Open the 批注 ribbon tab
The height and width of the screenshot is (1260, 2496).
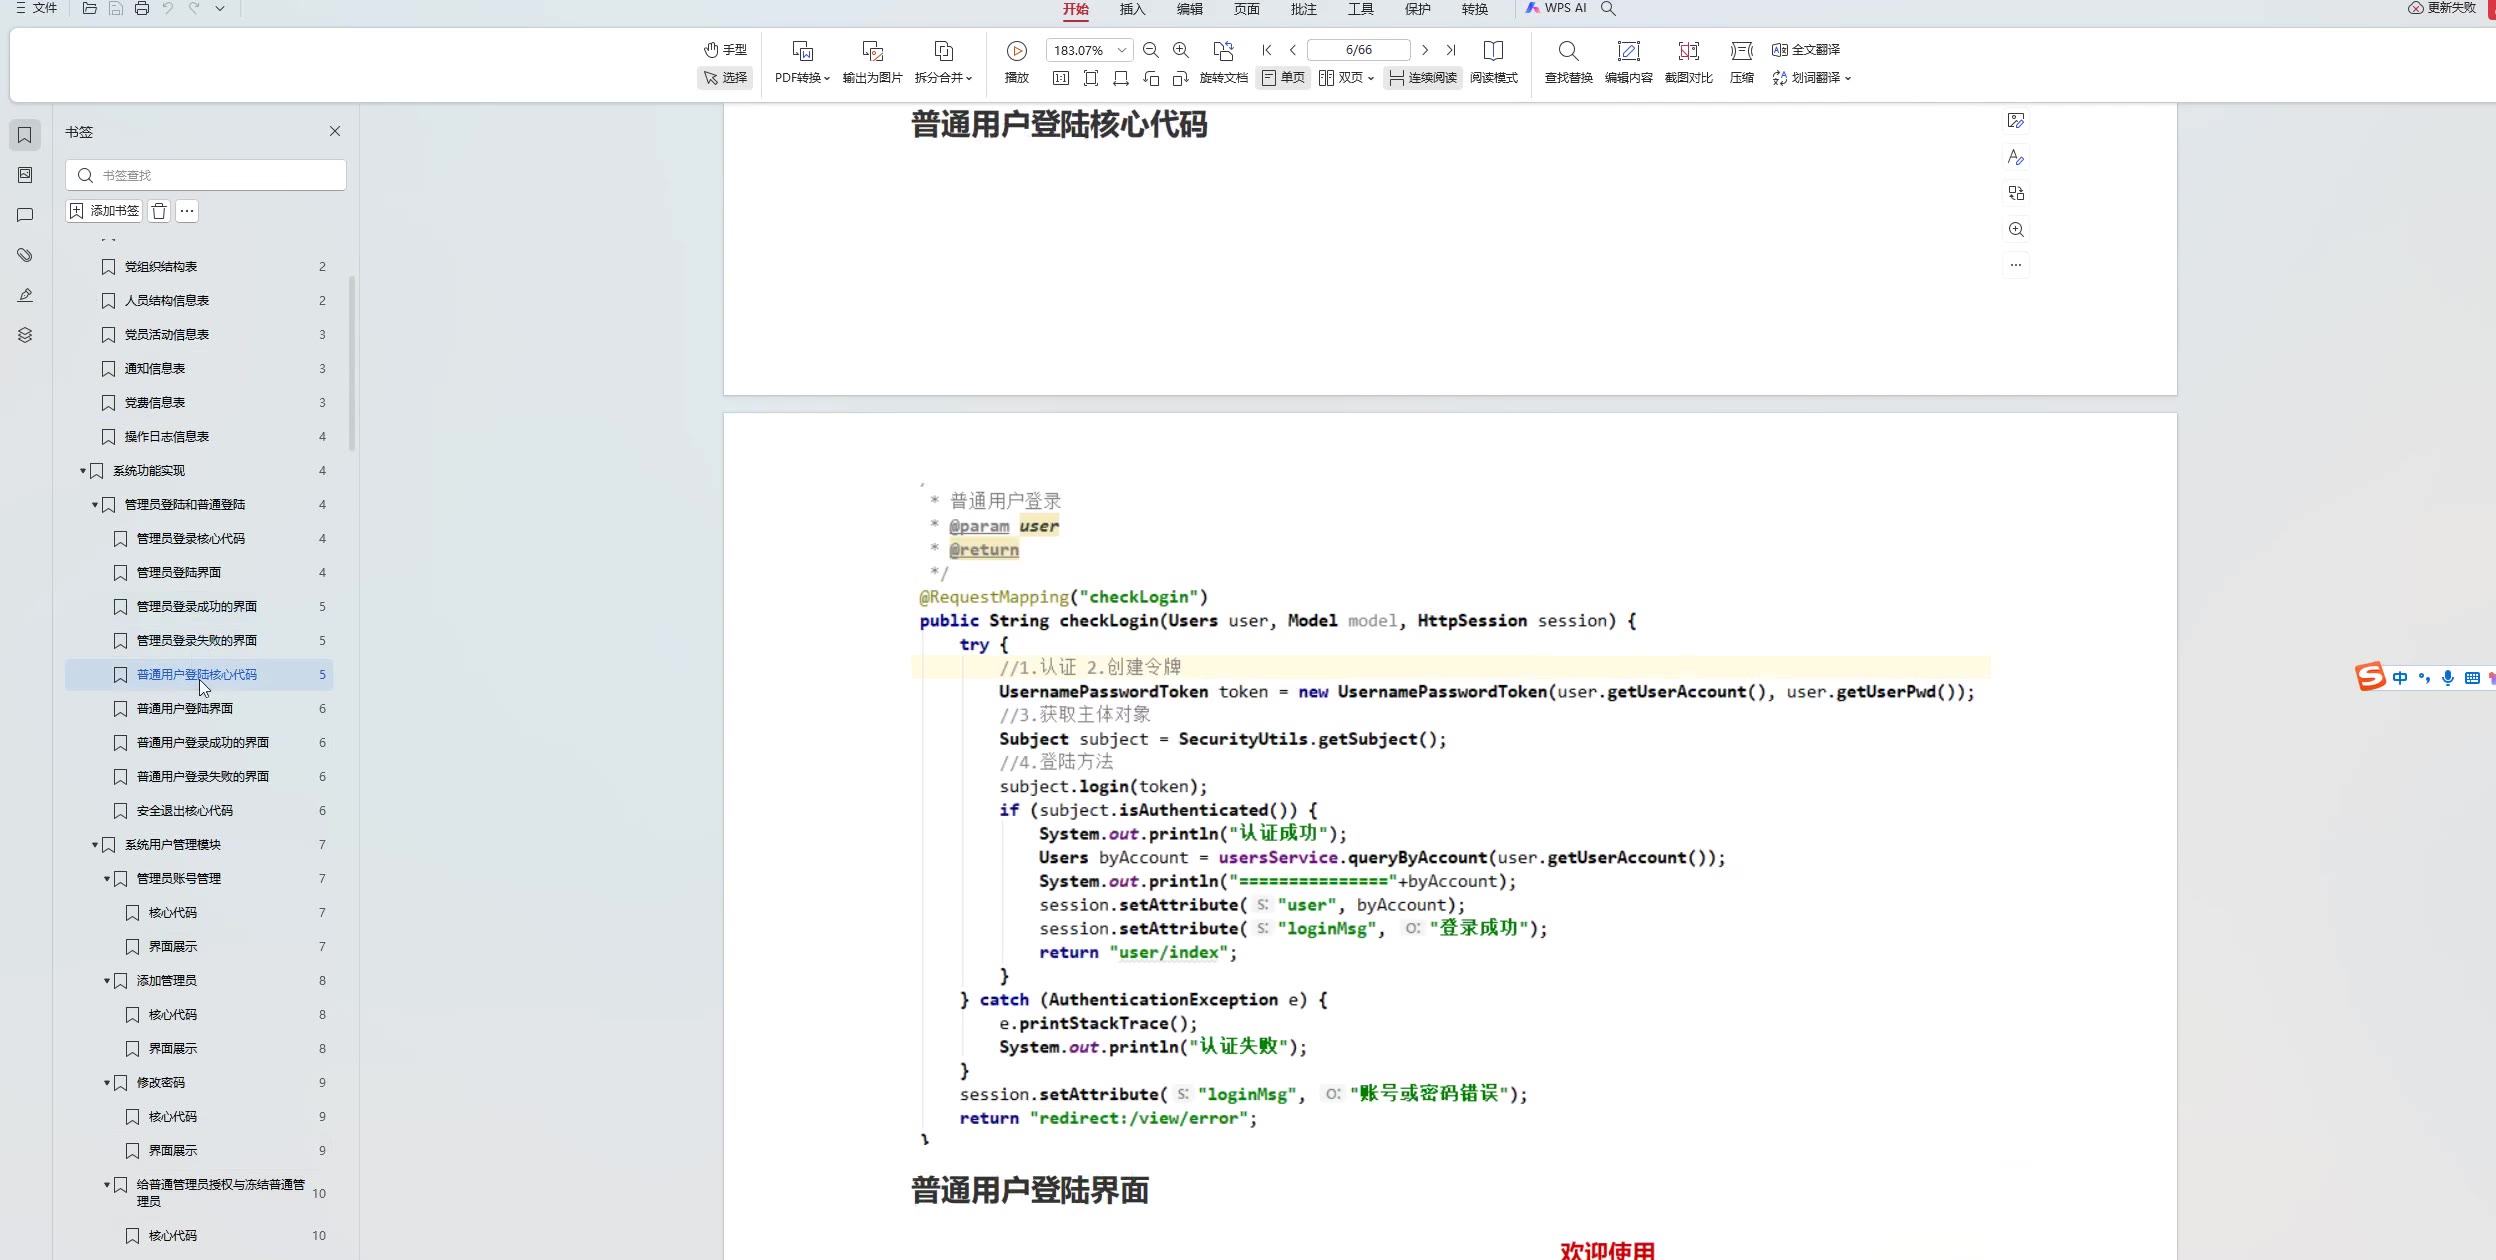[1303, 9]
